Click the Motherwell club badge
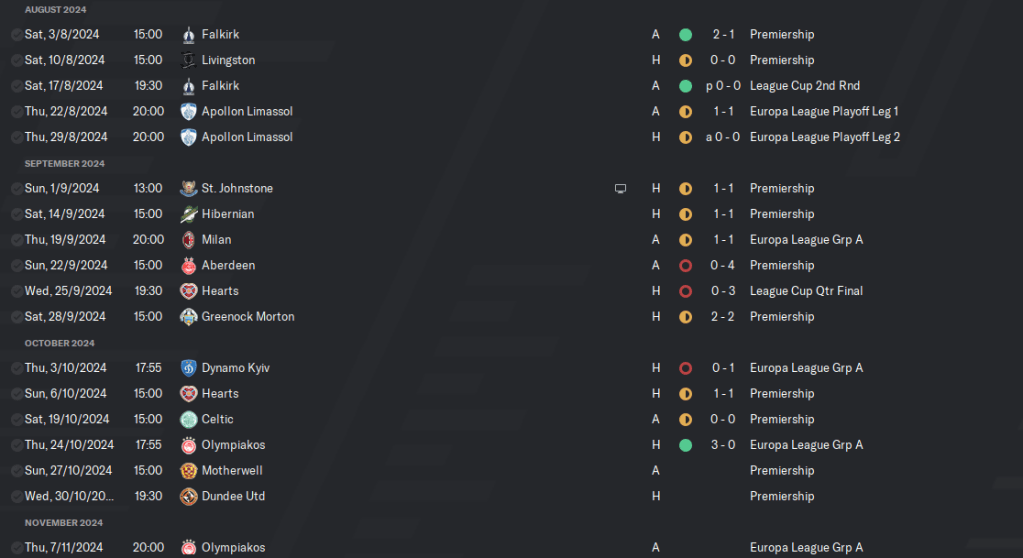Image resolution: width=1023 pixels, height=558 pixels. 188,471
